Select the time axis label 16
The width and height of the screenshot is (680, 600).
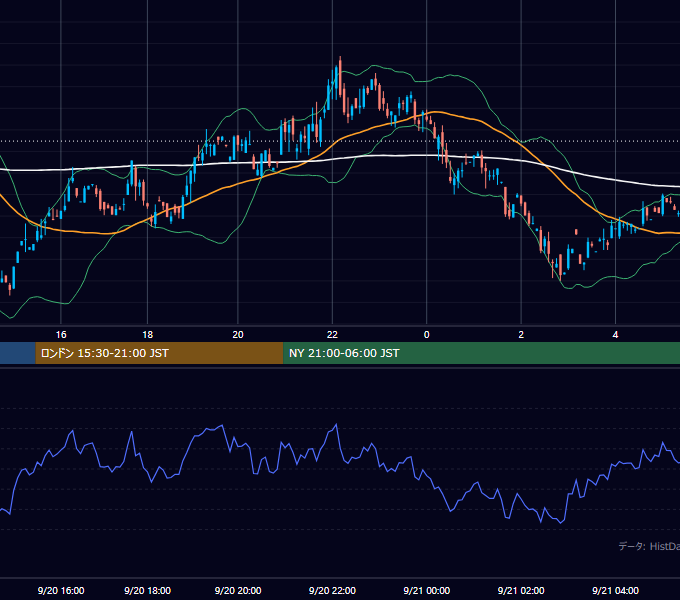pos(61,335)
